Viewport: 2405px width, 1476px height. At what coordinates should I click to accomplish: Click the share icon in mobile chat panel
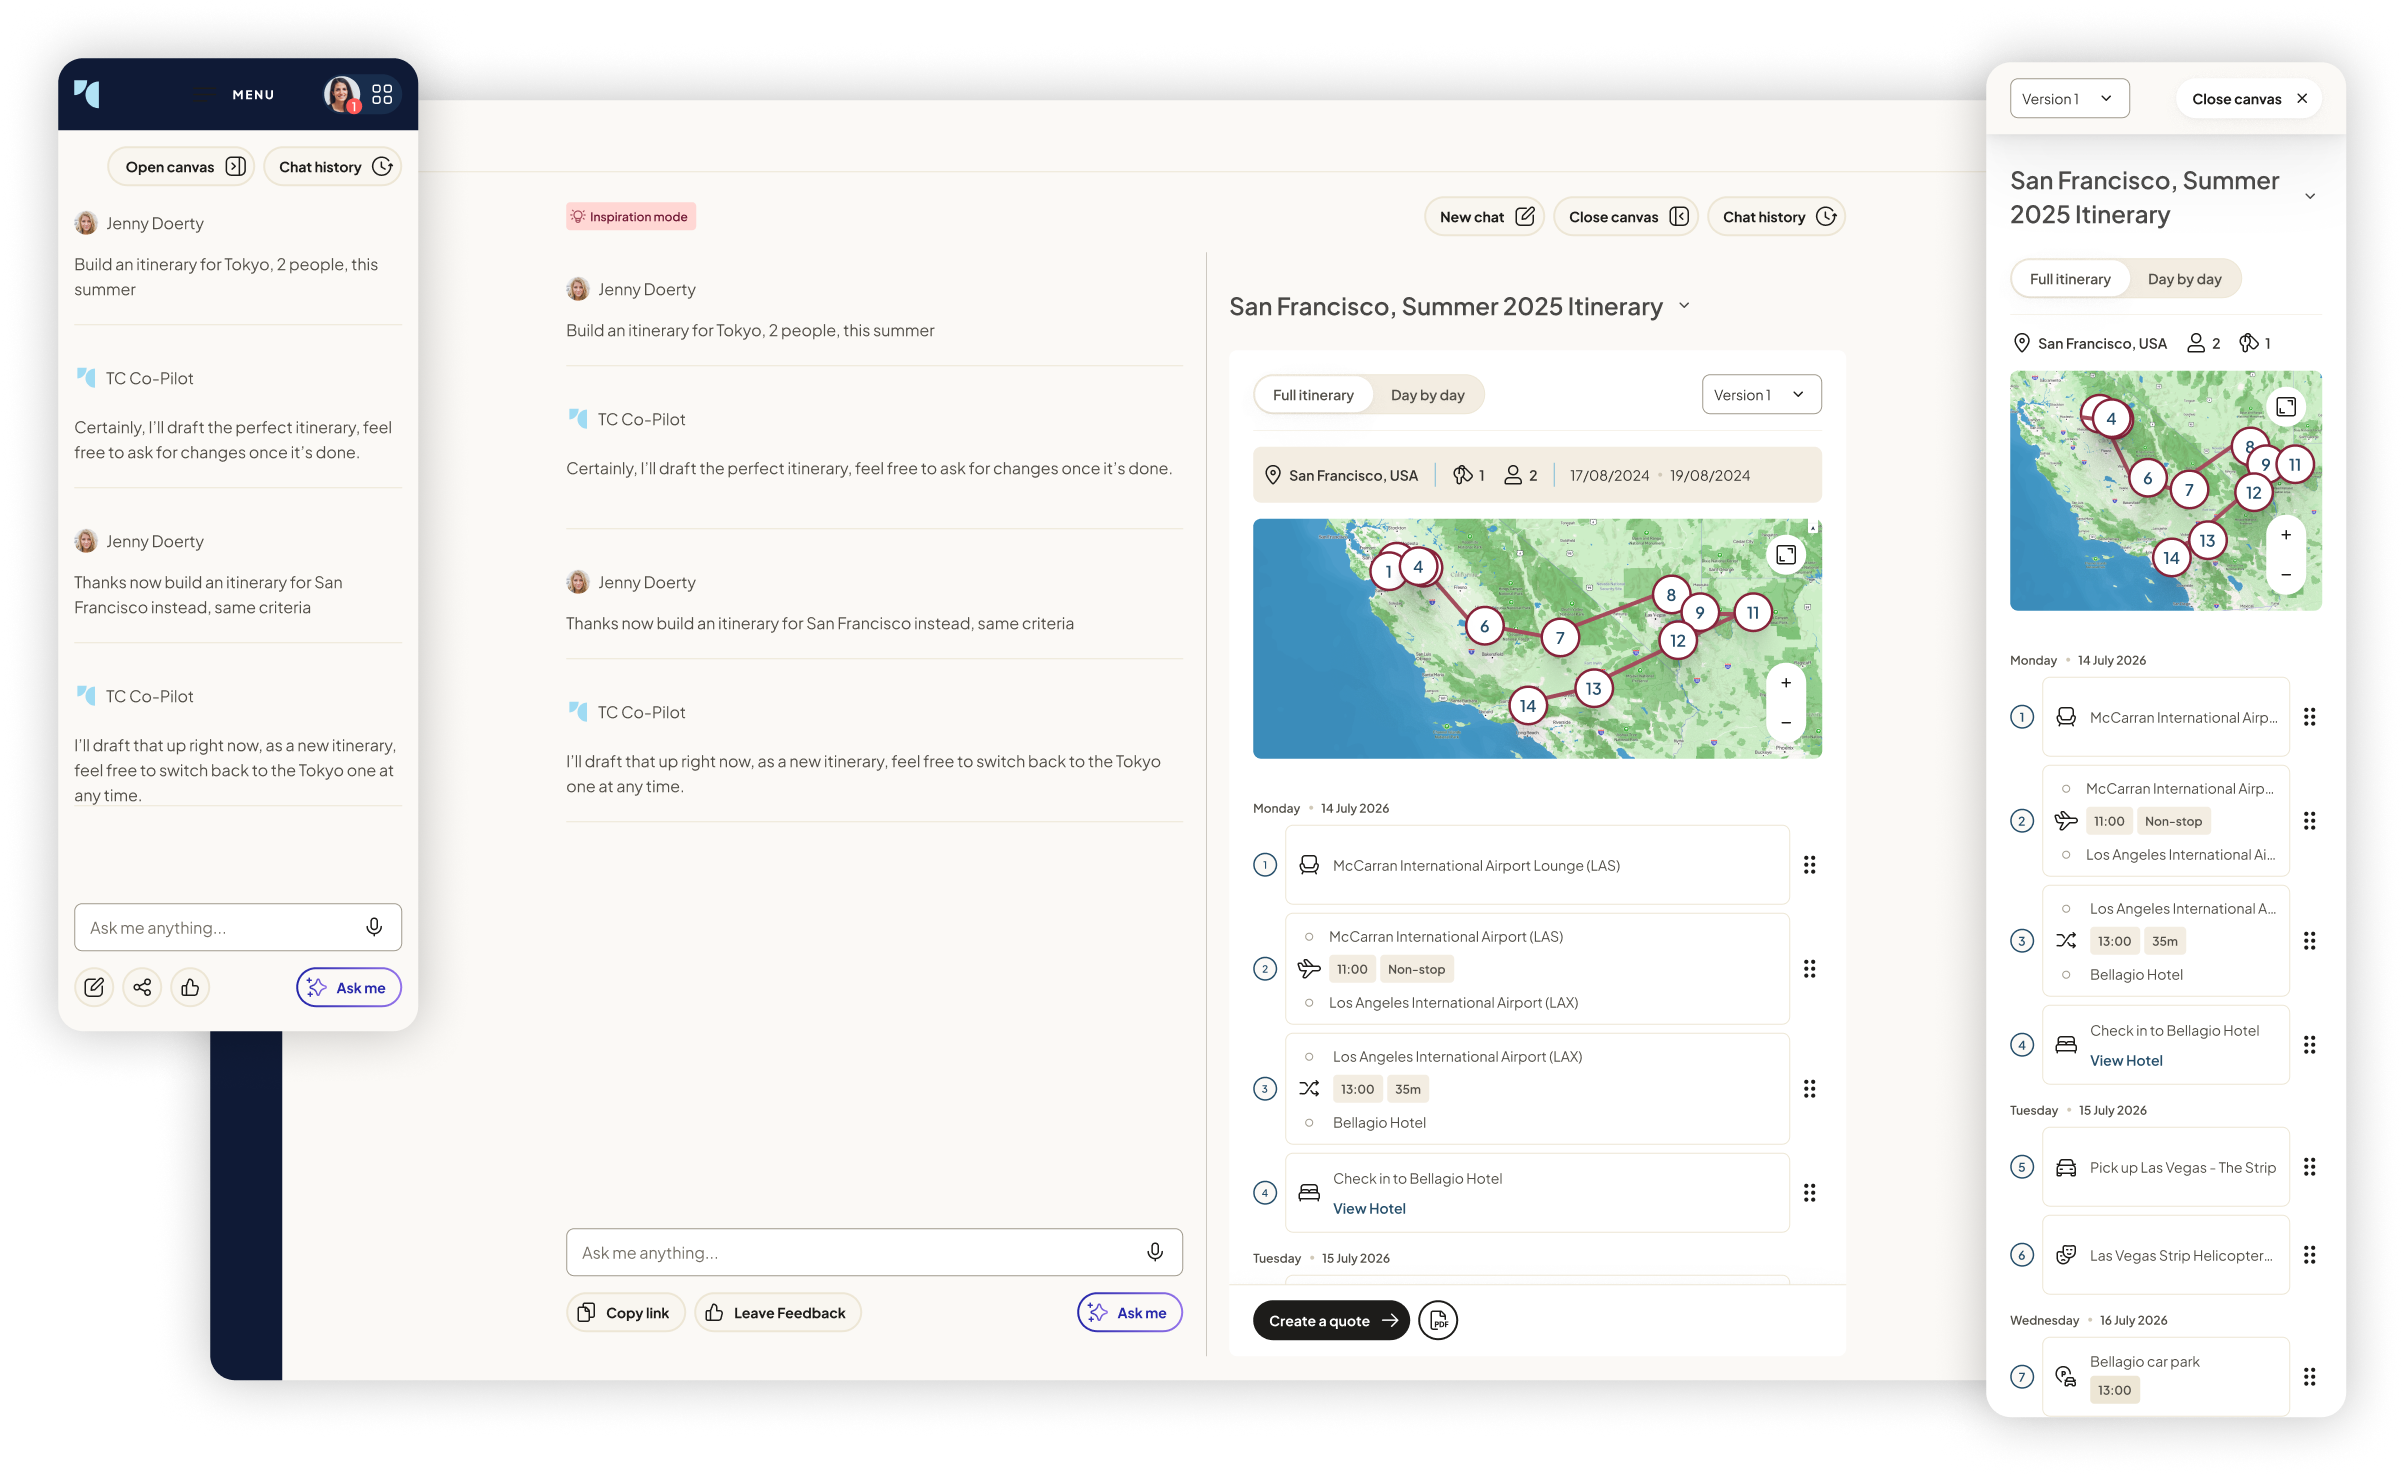142,987
